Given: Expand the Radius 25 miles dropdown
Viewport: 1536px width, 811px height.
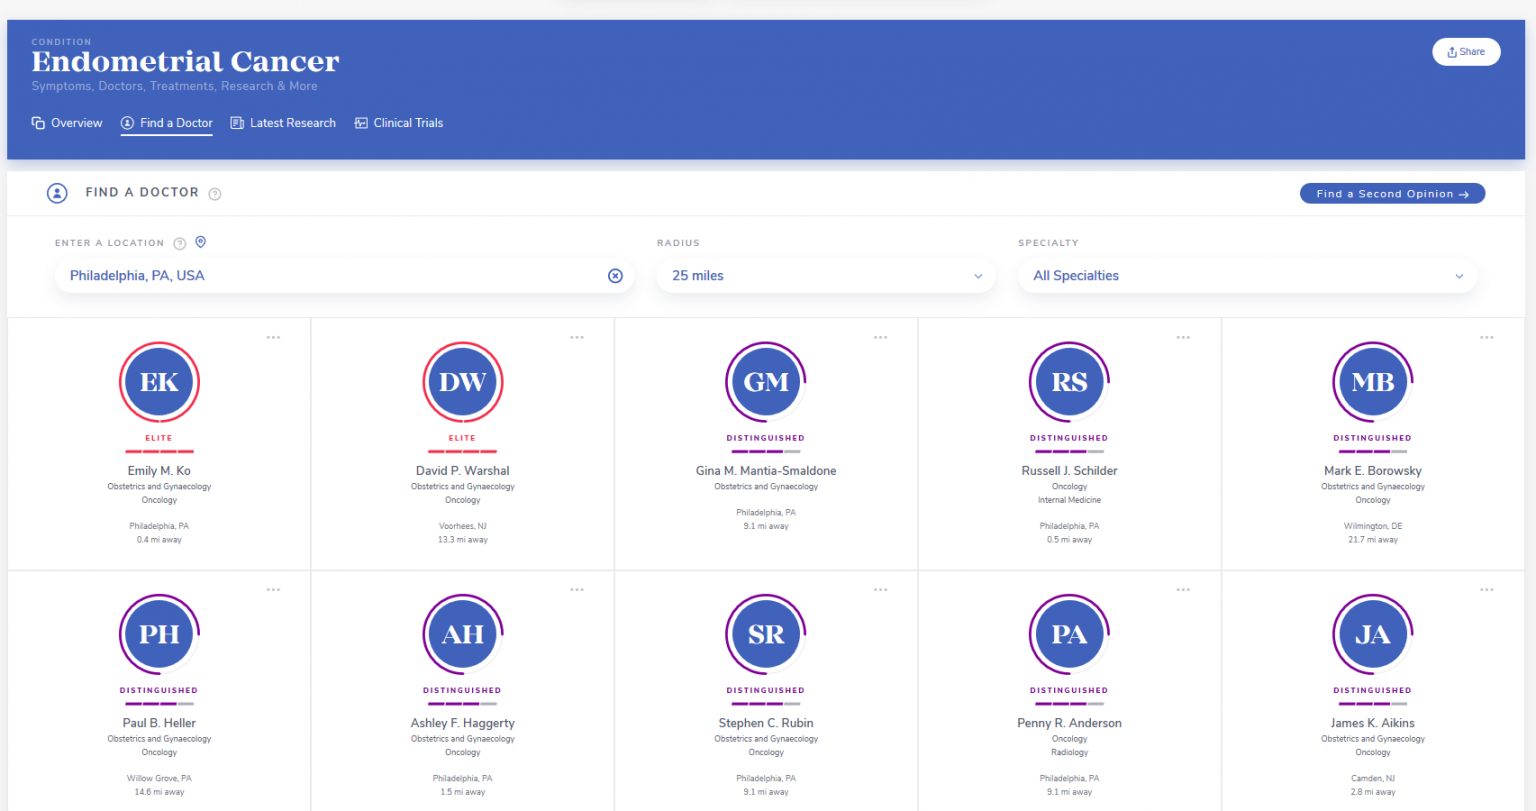Looking at the screenshot, I should tap(825, 276).
